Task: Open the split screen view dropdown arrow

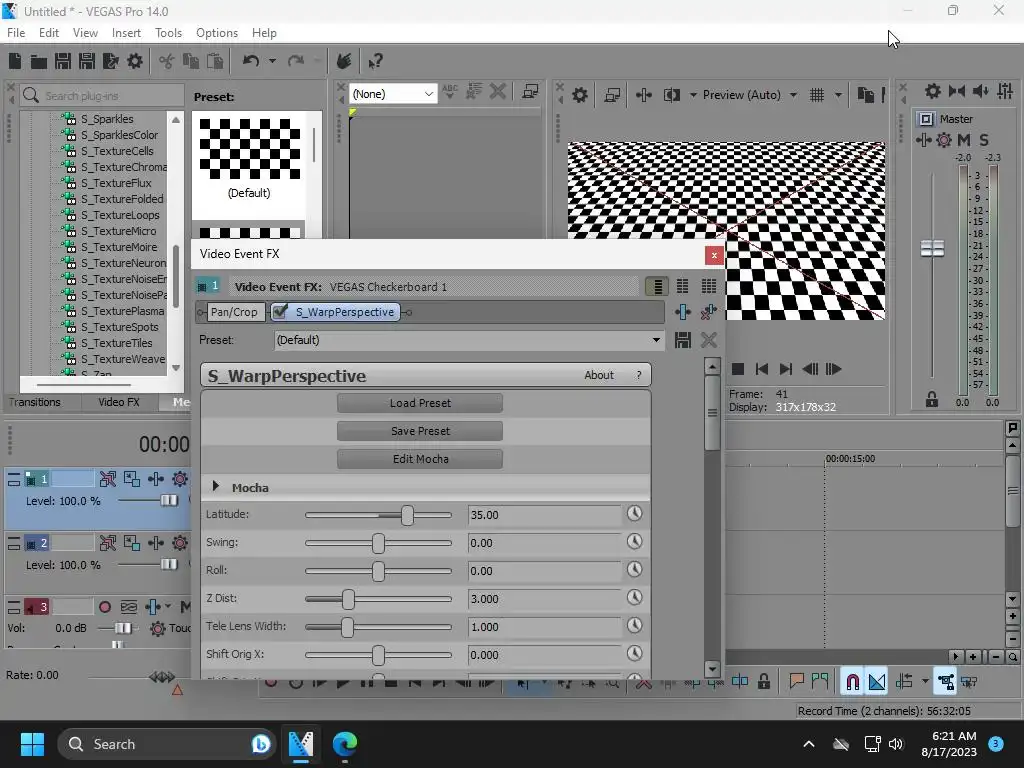Action: (693, 95)
